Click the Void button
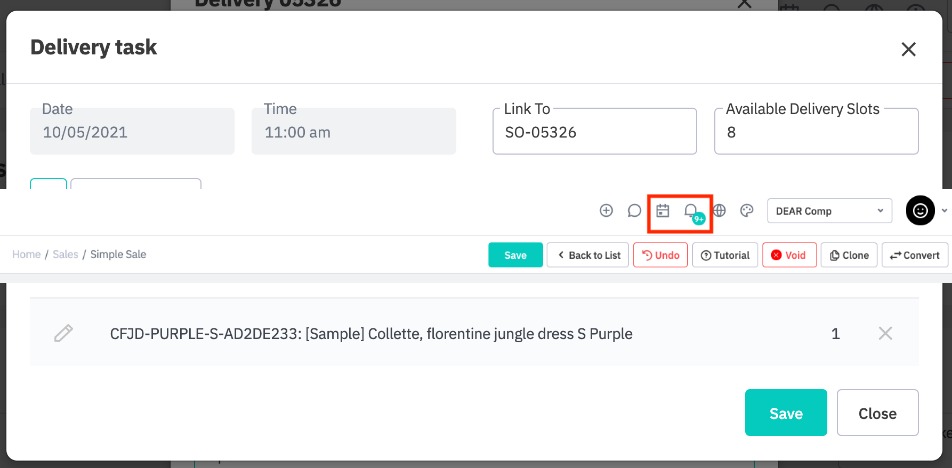952x468 pixels. (789, 255)
